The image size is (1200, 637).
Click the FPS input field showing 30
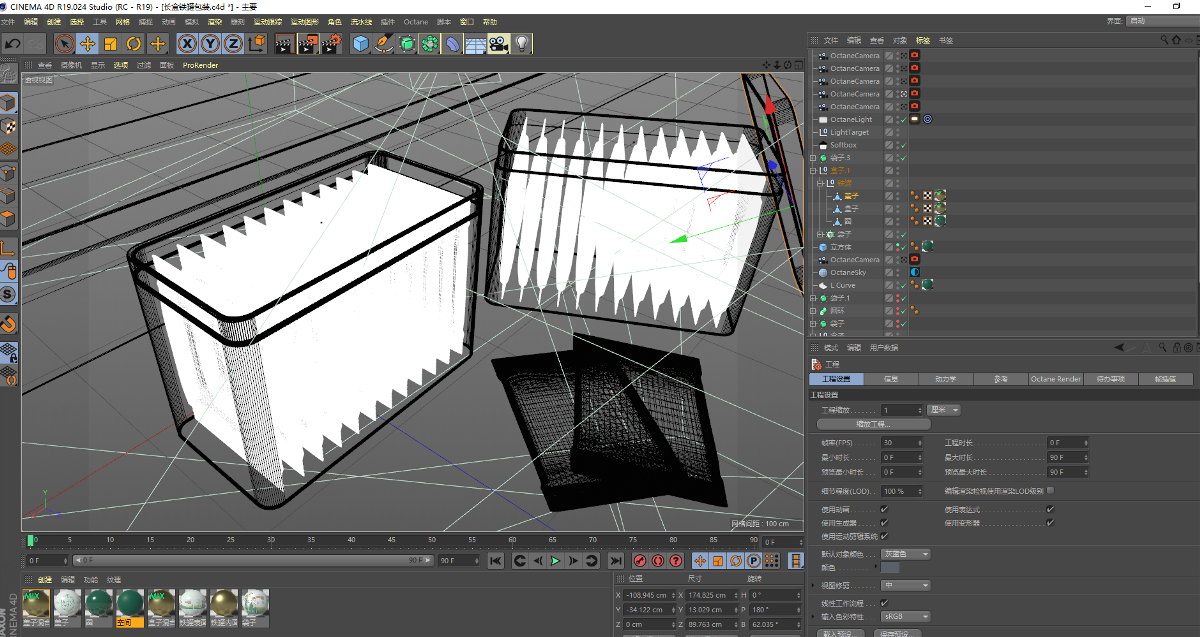click(901, 442)
